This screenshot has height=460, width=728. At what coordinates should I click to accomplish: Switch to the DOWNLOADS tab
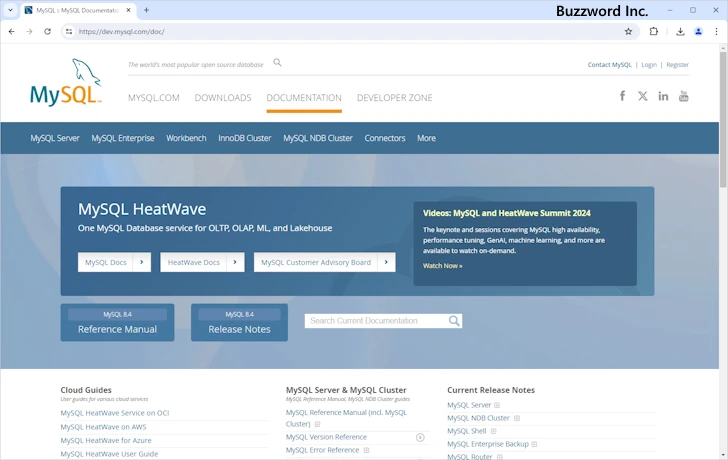pyautogui.click(x=223, y=98)
